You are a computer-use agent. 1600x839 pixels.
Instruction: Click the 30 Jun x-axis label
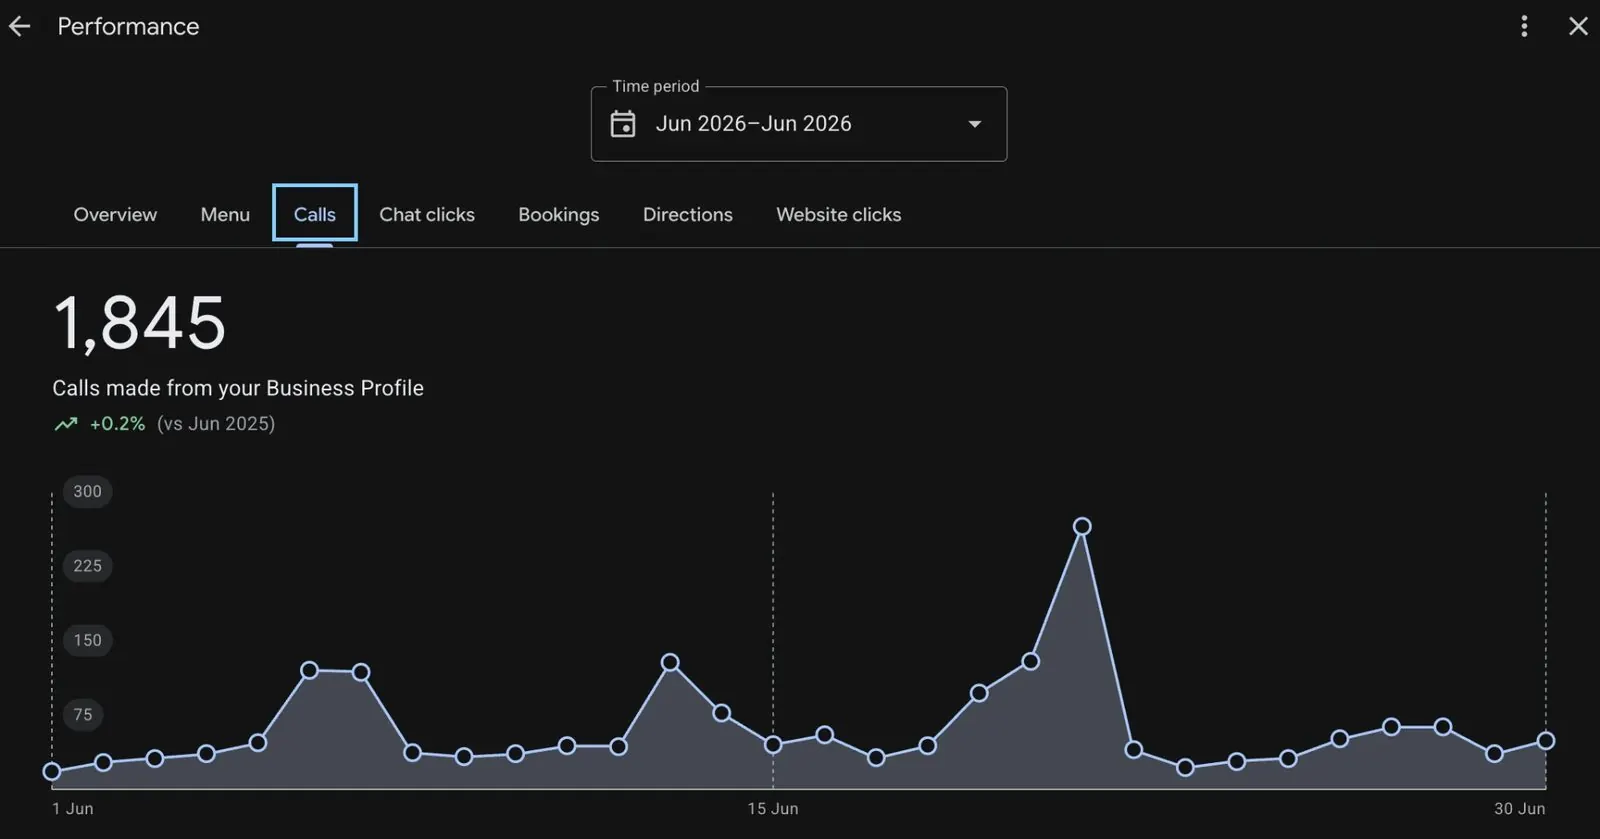pyautogui.click(x=1520, y=808)
